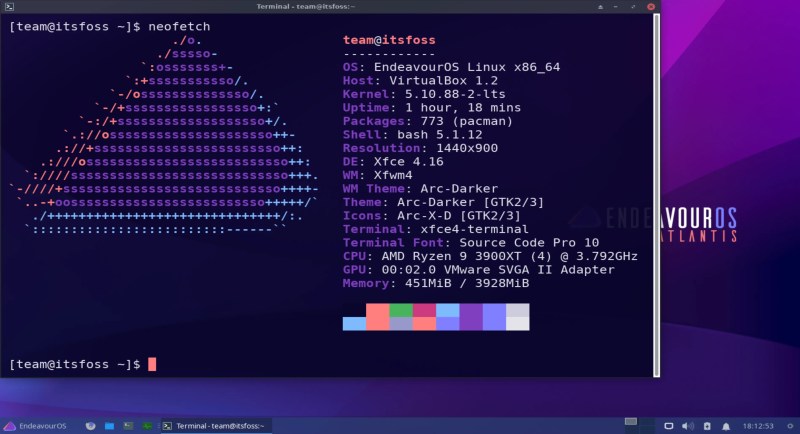Viewport: 800px width, 434px height.
Task: Switch to the second workspace in pager
Action: [x=645, y=425]
